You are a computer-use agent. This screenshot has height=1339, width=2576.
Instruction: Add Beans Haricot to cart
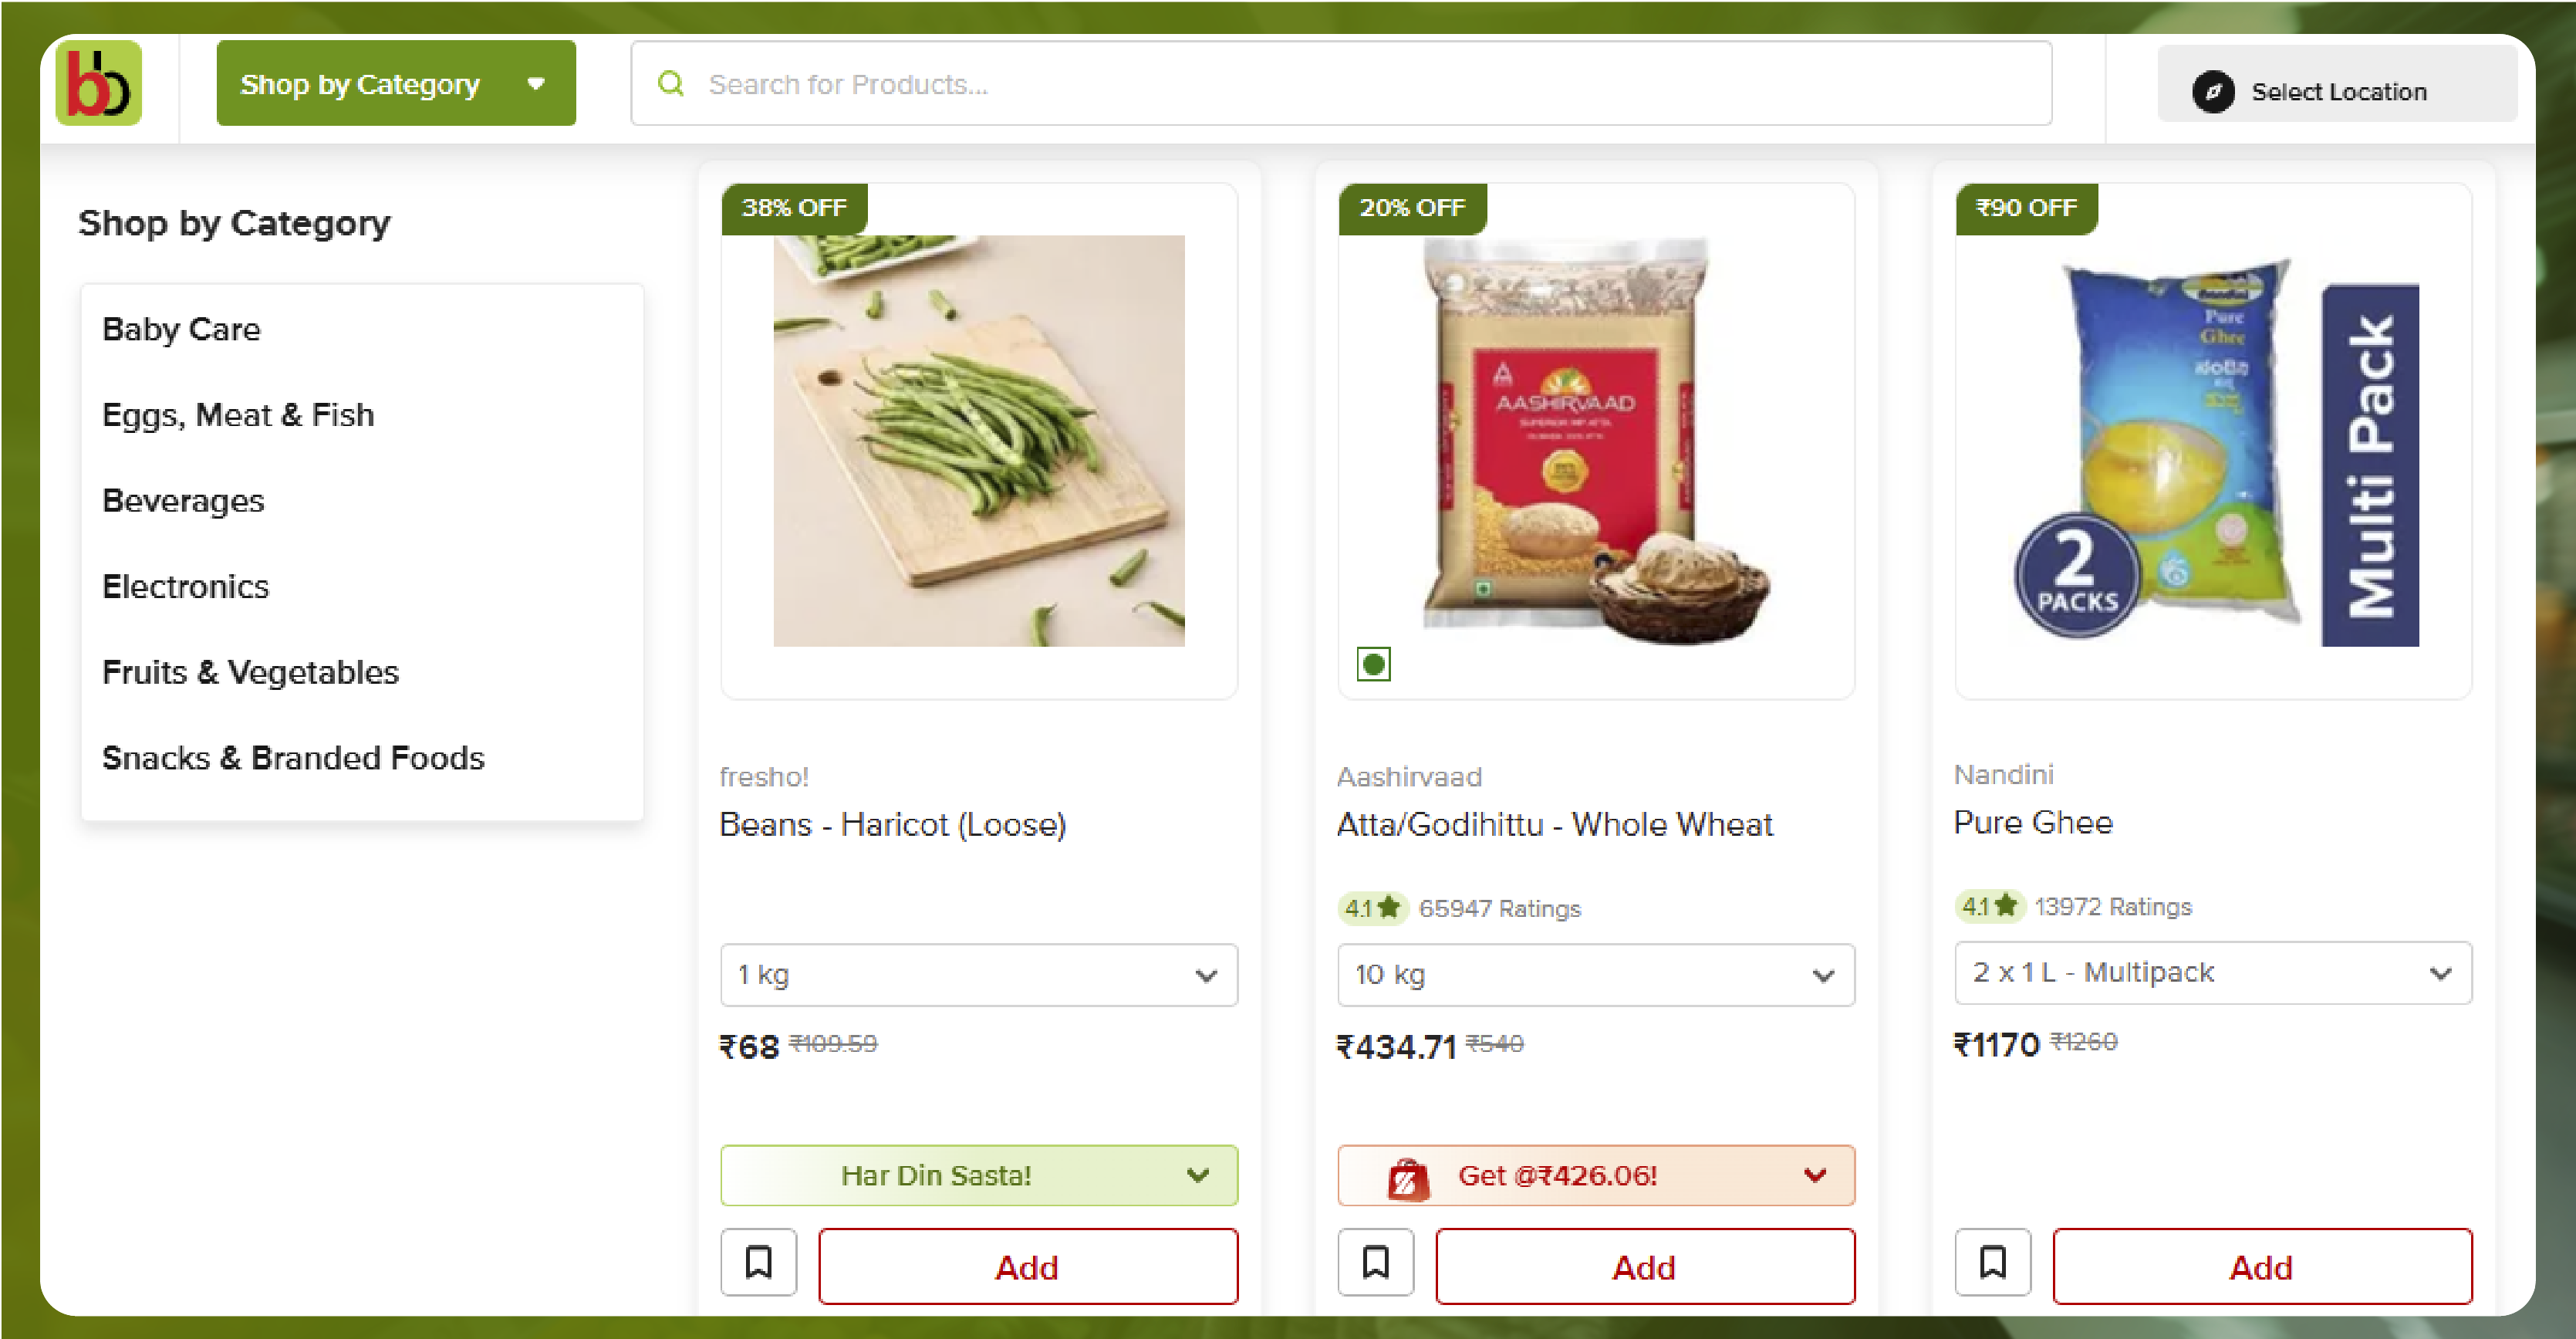[x=1025, y=1266]
